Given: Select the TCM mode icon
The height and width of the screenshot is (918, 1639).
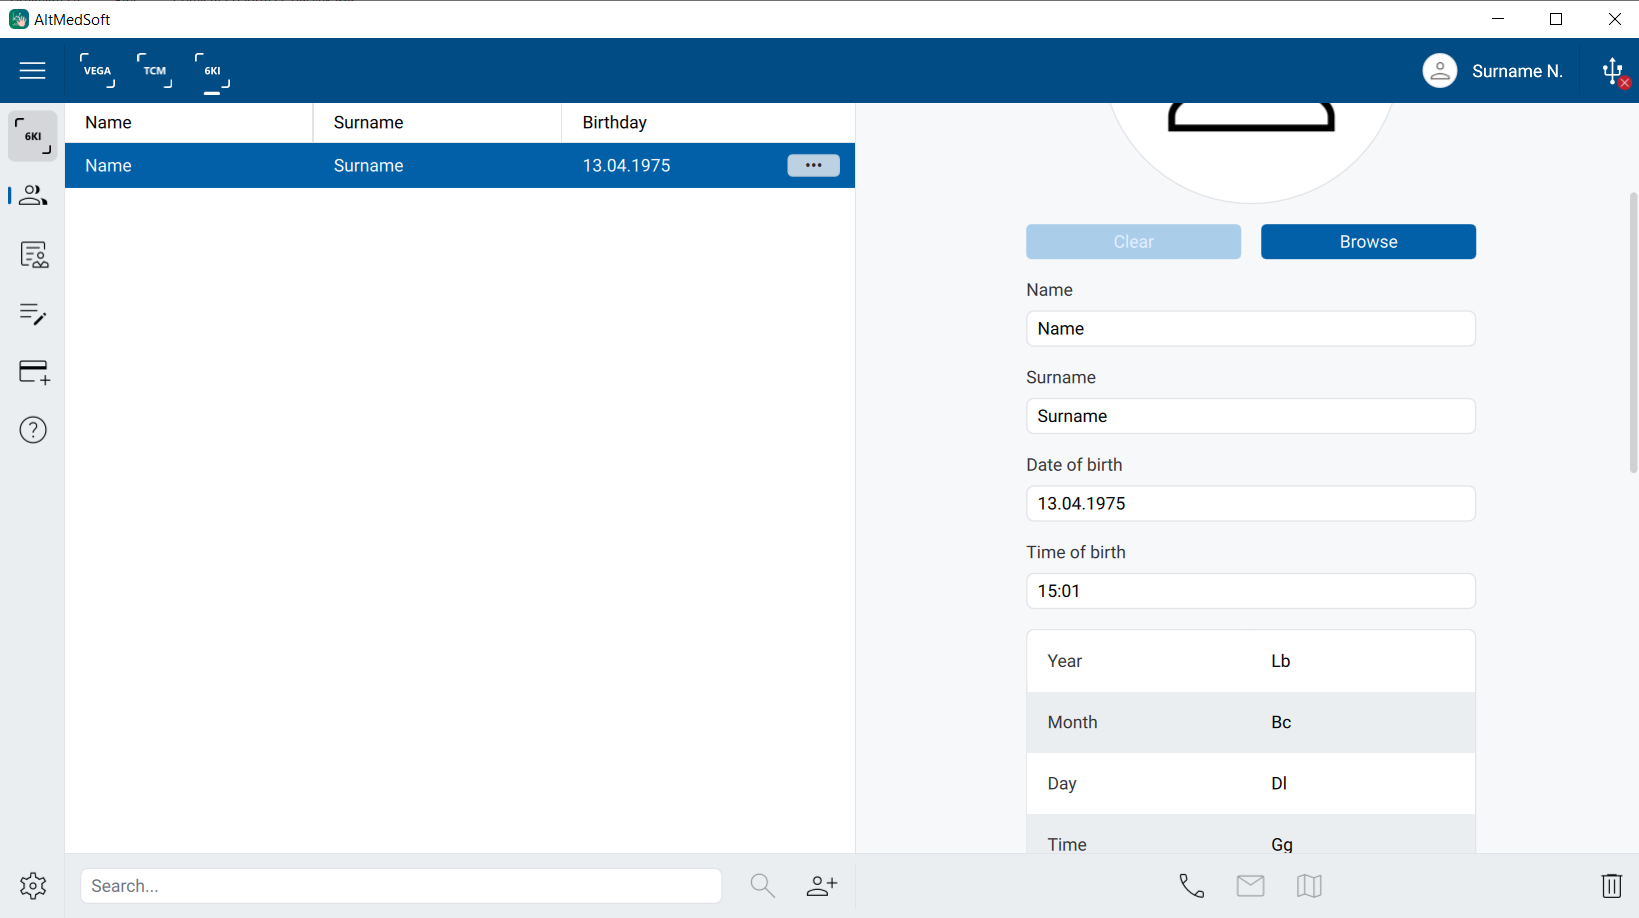Looking at the screenshot, I should pos(155,71).
